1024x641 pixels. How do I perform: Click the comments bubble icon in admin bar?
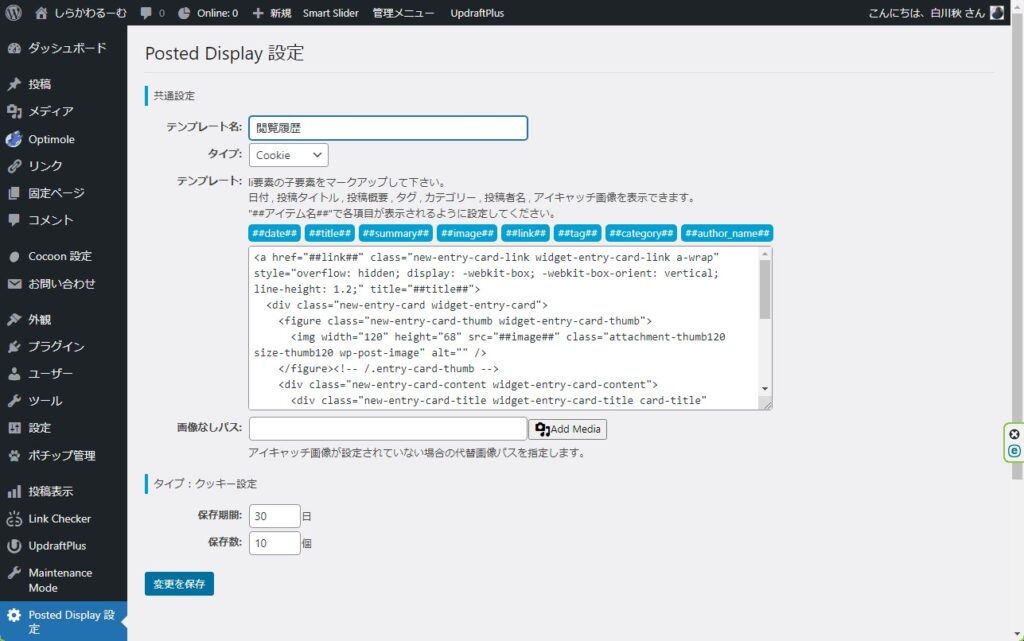pos(147,13)
